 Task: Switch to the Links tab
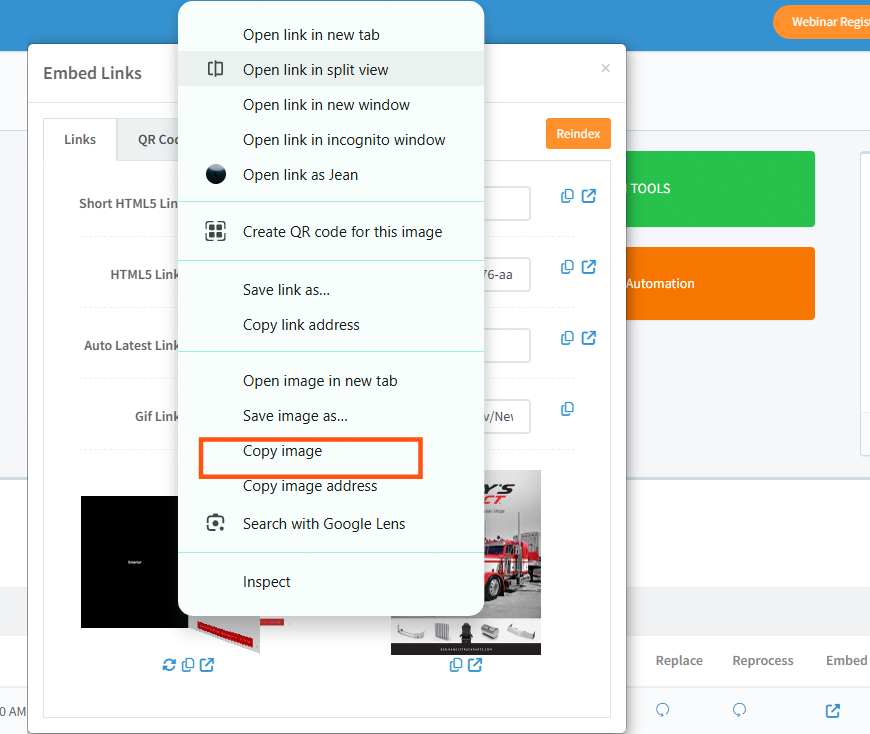80,140
